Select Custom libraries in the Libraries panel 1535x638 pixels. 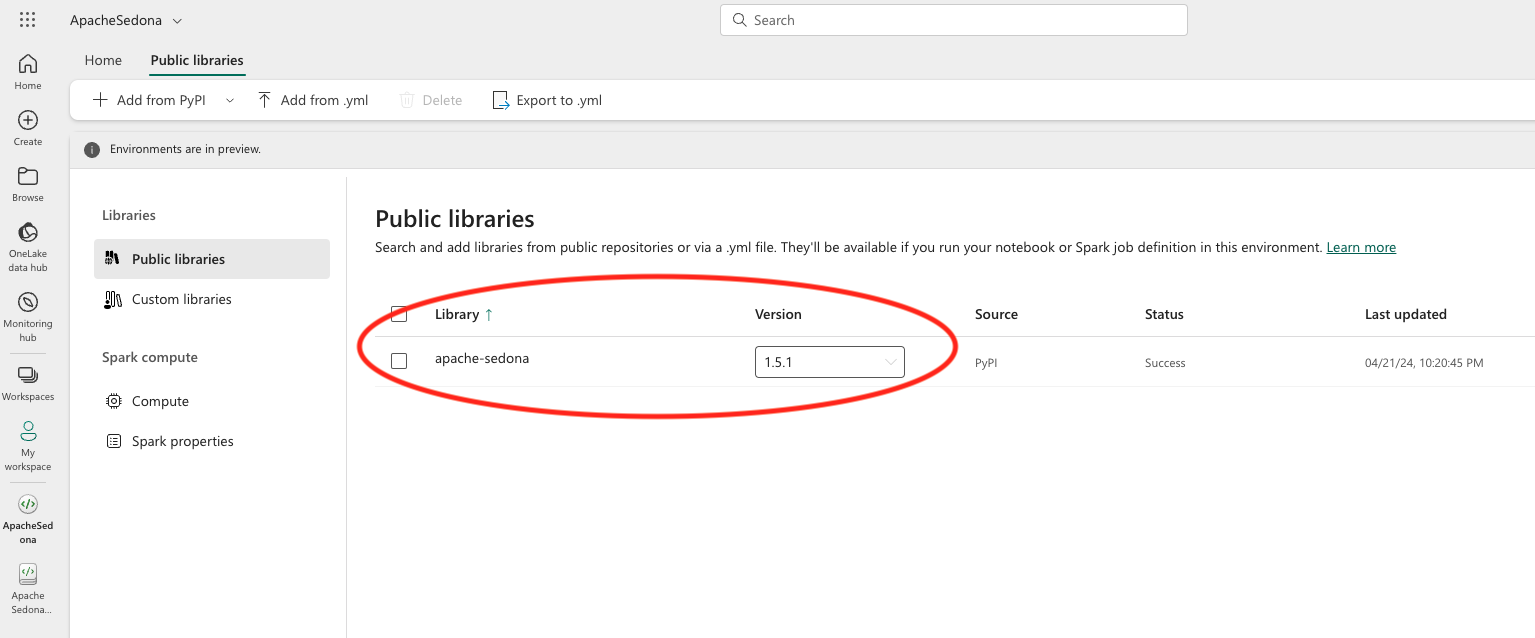point(181,298)
